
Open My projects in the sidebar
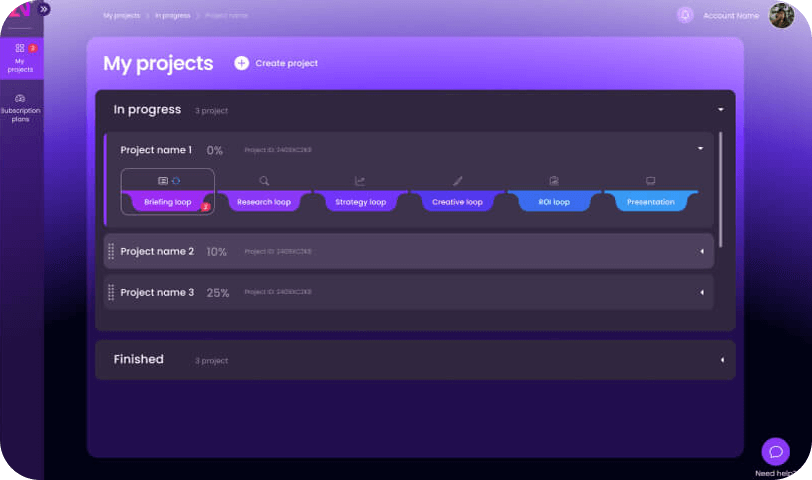click(21, 58)
